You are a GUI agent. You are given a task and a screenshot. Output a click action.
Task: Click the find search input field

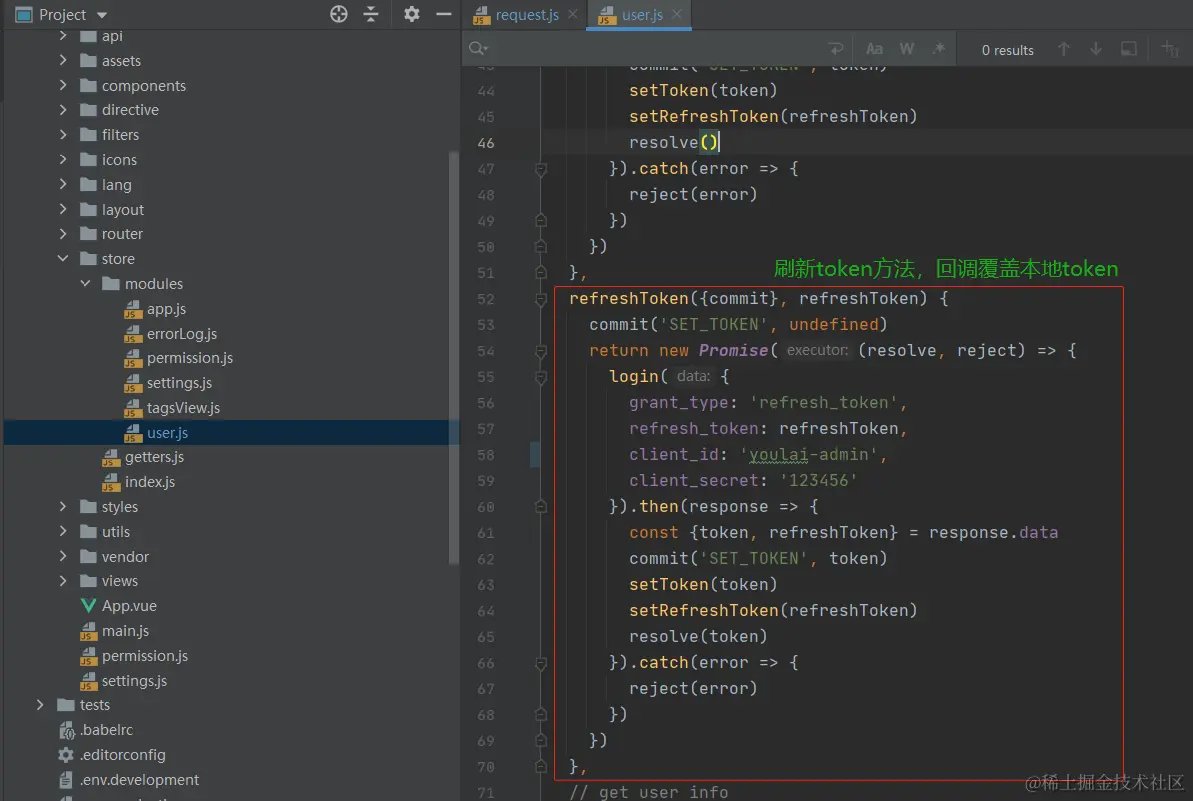click(x=650, y=49)
